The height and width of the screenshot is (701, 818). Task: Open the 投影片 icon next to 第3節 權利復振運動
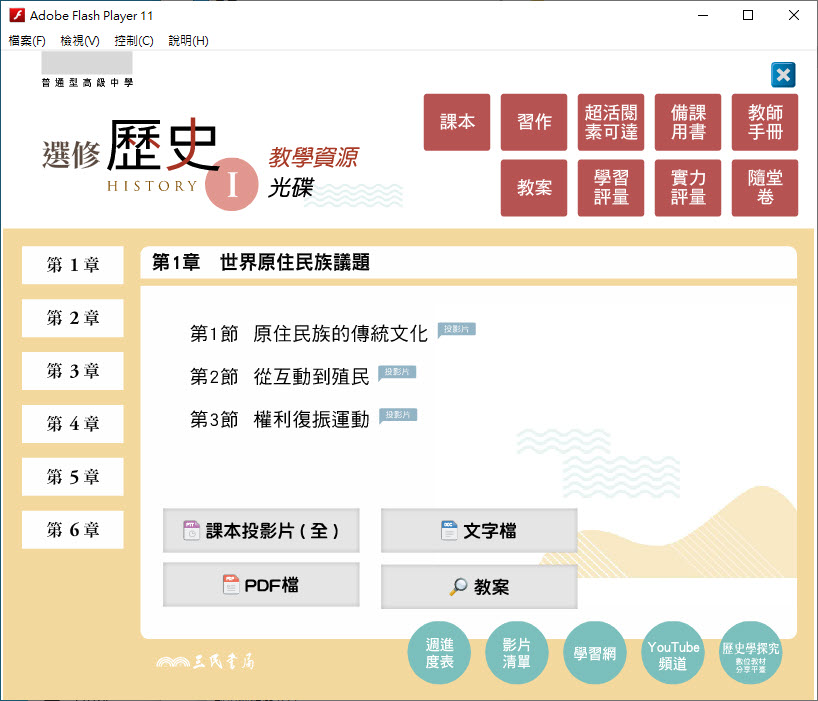pyautogui.click(x=397, y=415)
